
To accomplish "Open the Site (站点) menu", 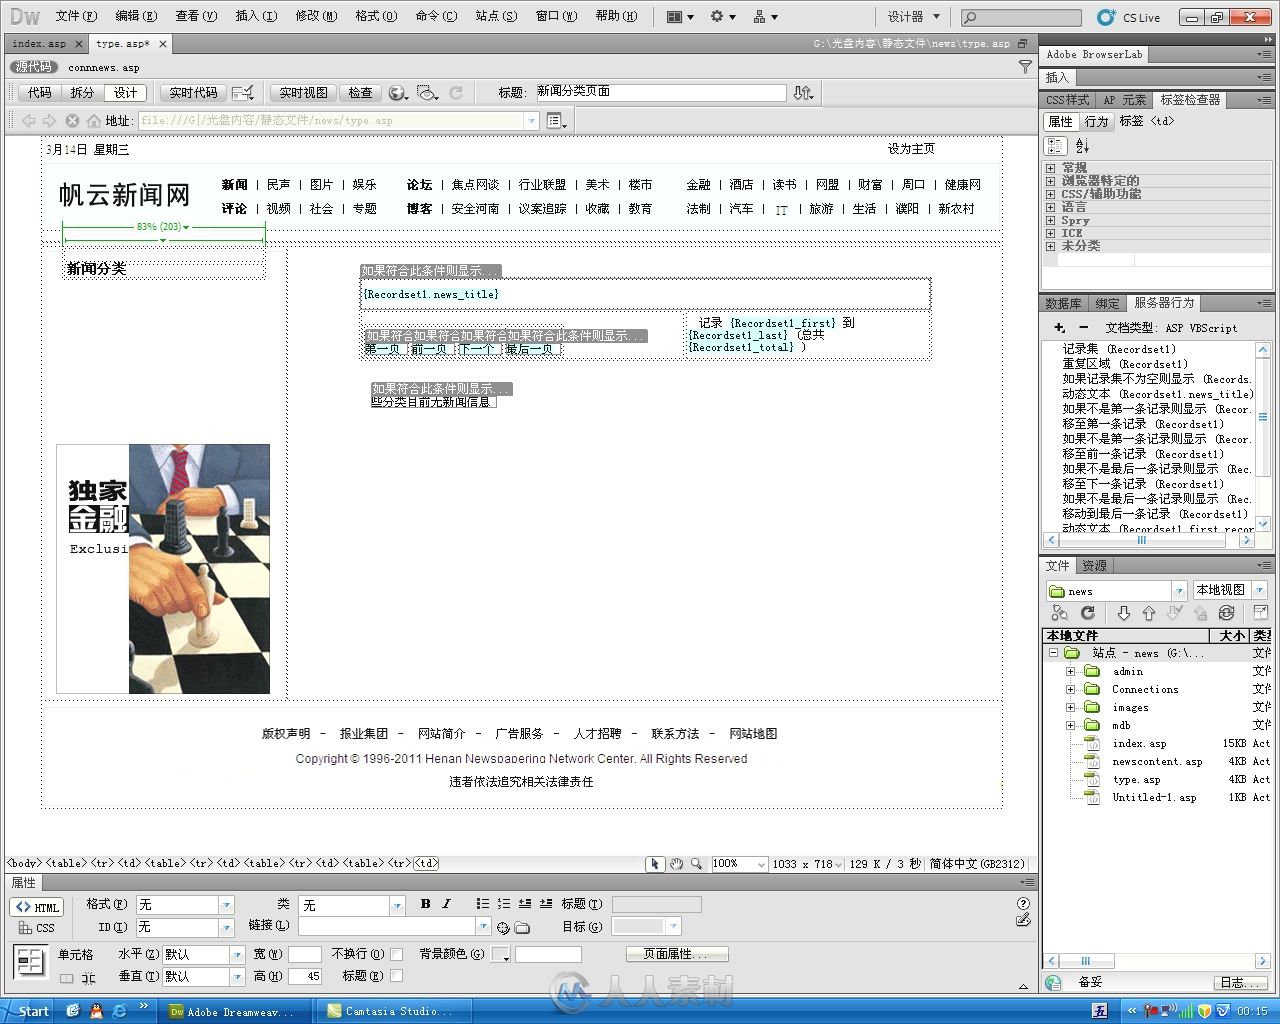I will pyautogui.click(x=496, y=16).
